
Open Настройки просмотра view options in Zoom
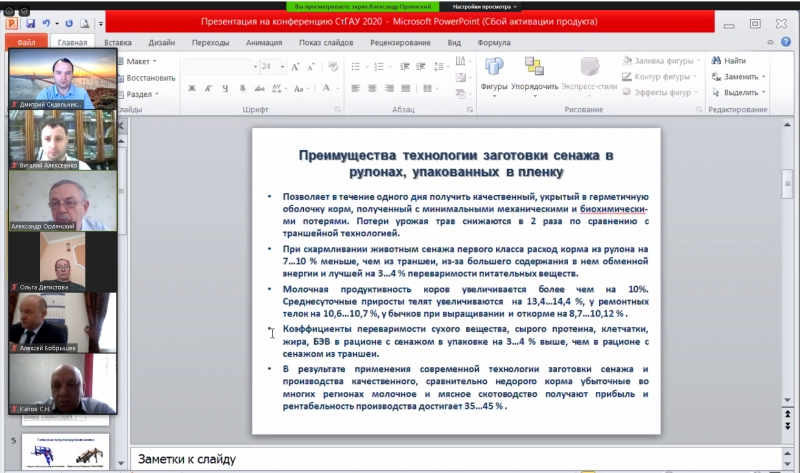pos(484,7)
